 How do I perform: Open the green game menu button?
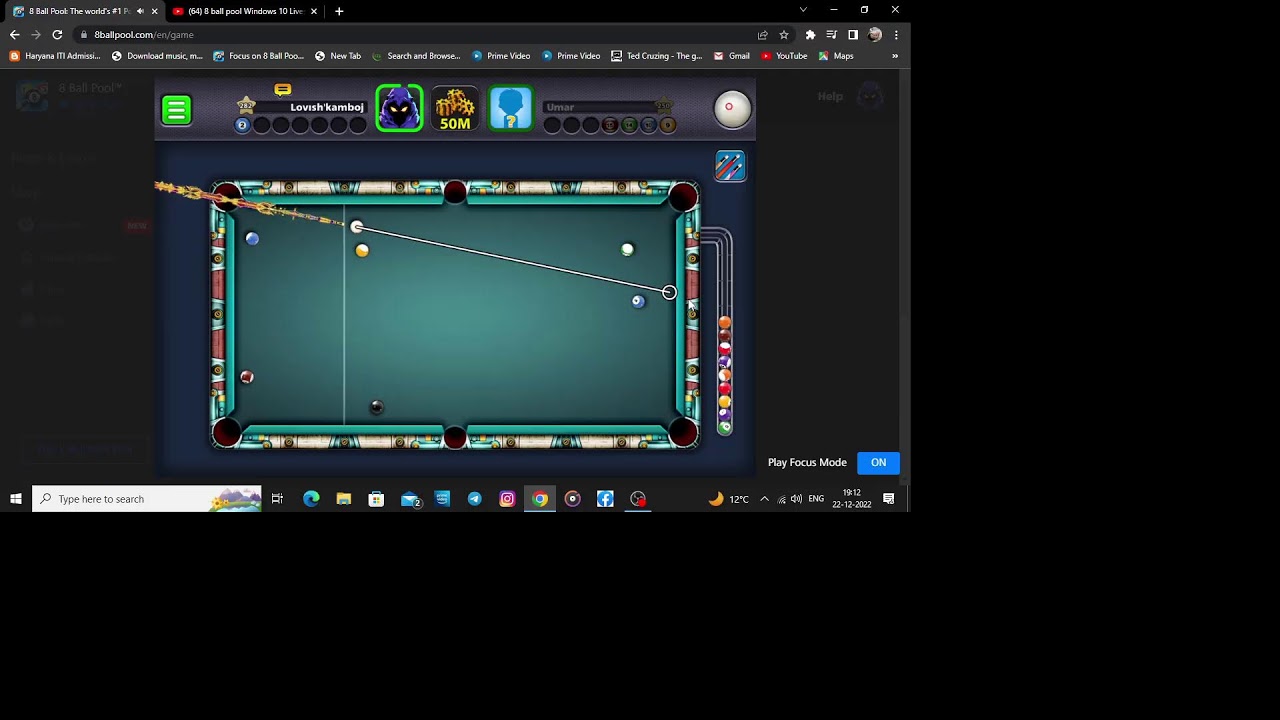pyautogui.click(x=176, y=110)
